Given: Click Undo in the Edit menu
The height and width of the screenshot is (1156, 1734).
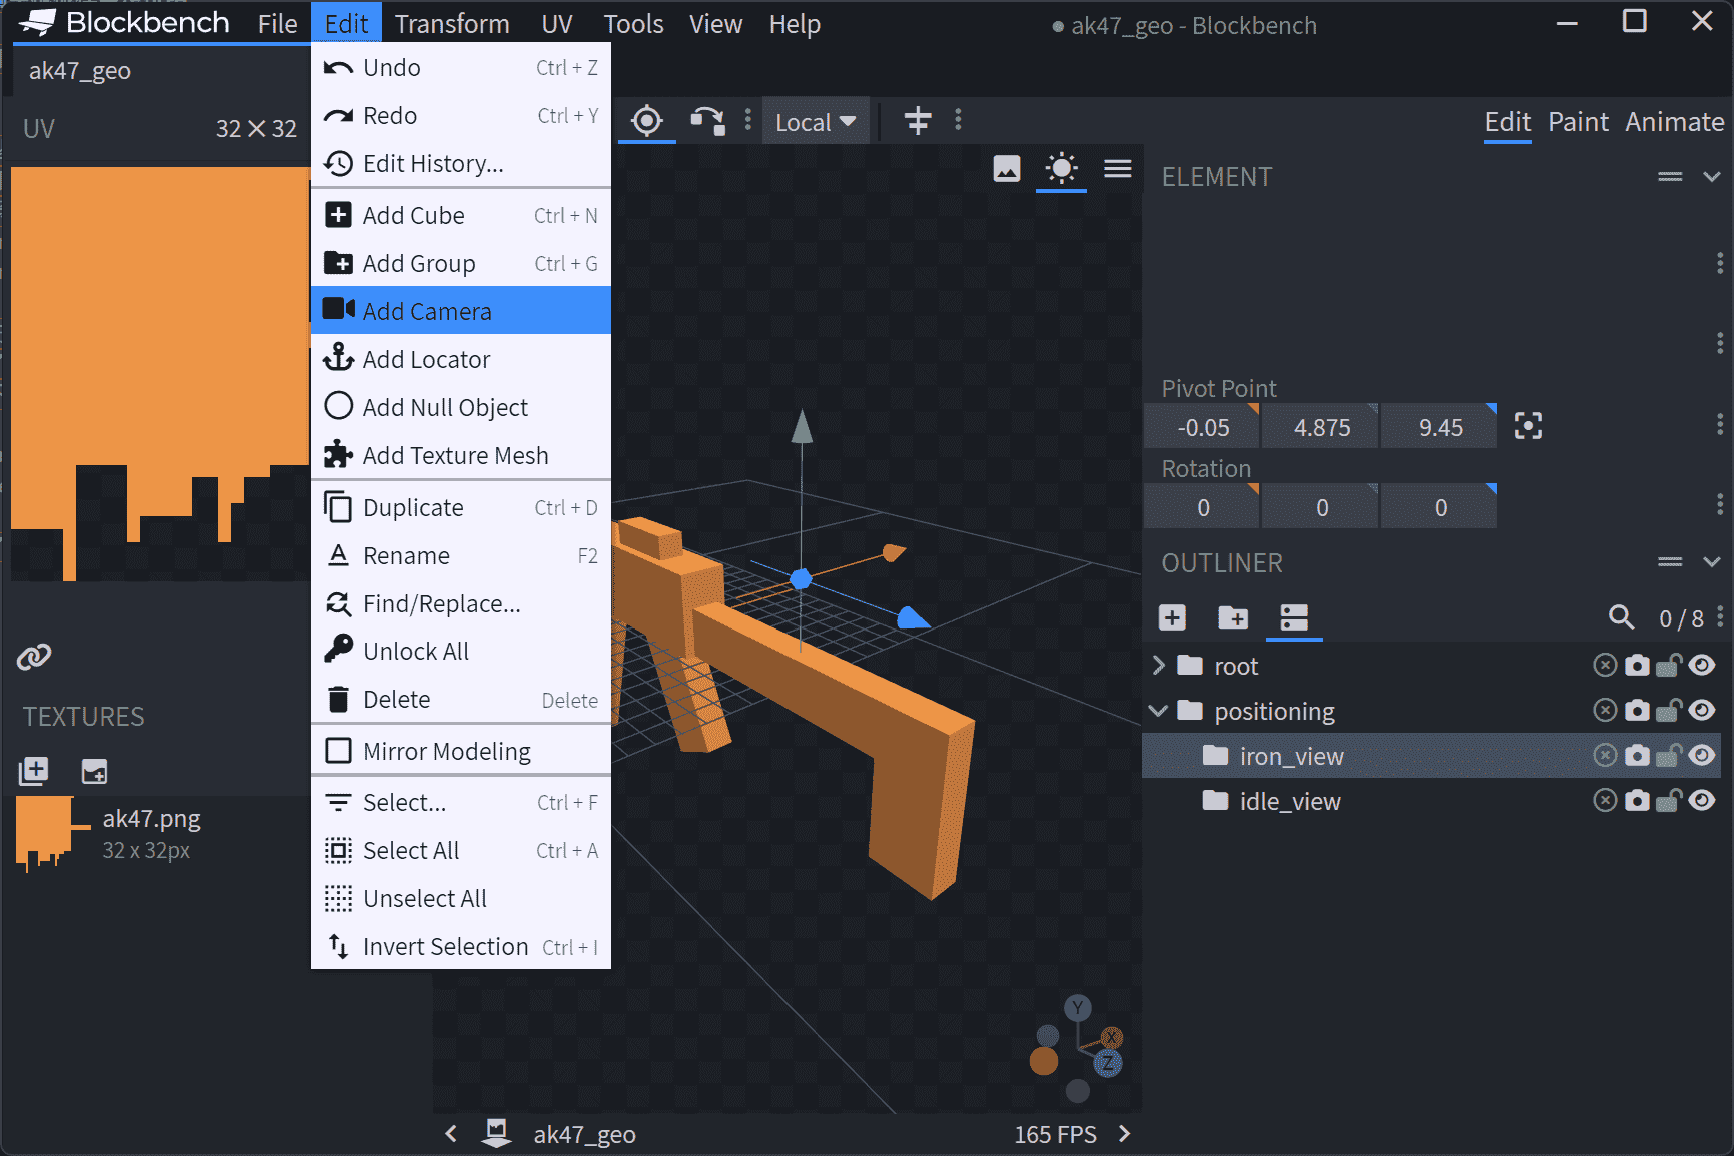Looking at the screenshot, I should (x=461, y=67).
